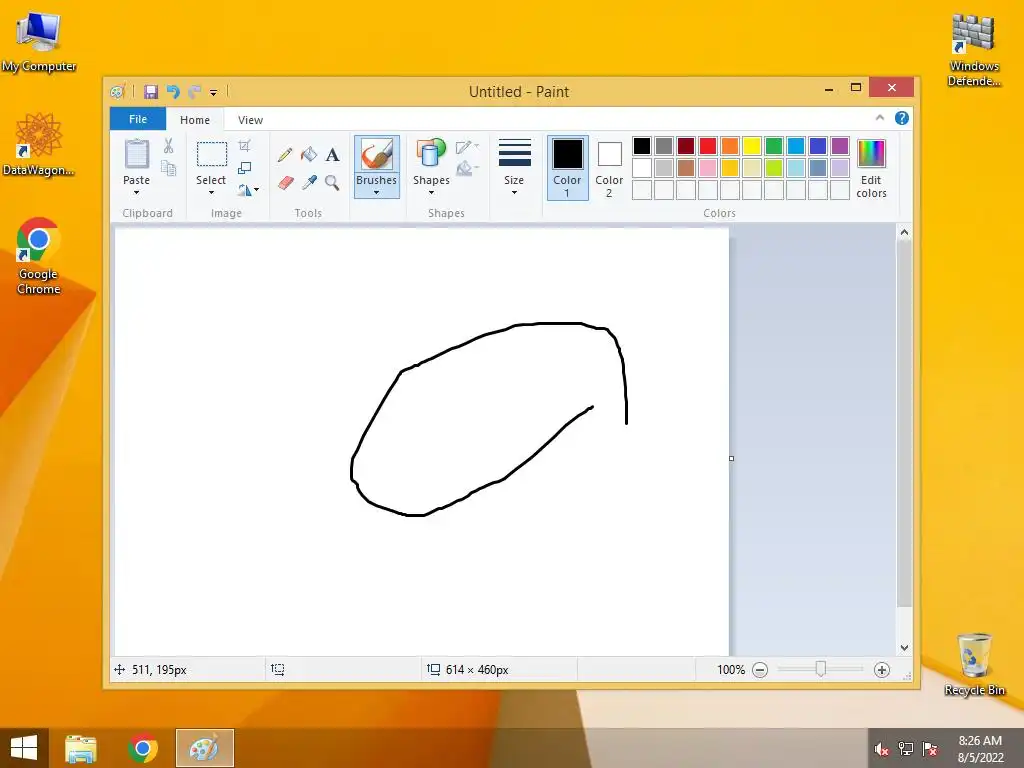This screenshot has height=768, width=1024.
Task: Switch to the View tab
Action: tap(250, 120)
